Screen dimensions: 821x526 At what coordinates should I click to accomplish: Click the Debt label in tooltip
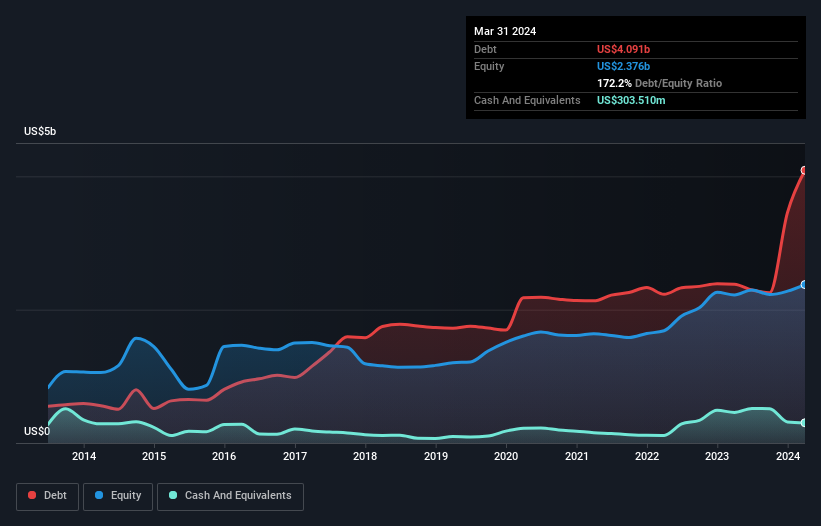pyautogui.click(x=485, y=49)
